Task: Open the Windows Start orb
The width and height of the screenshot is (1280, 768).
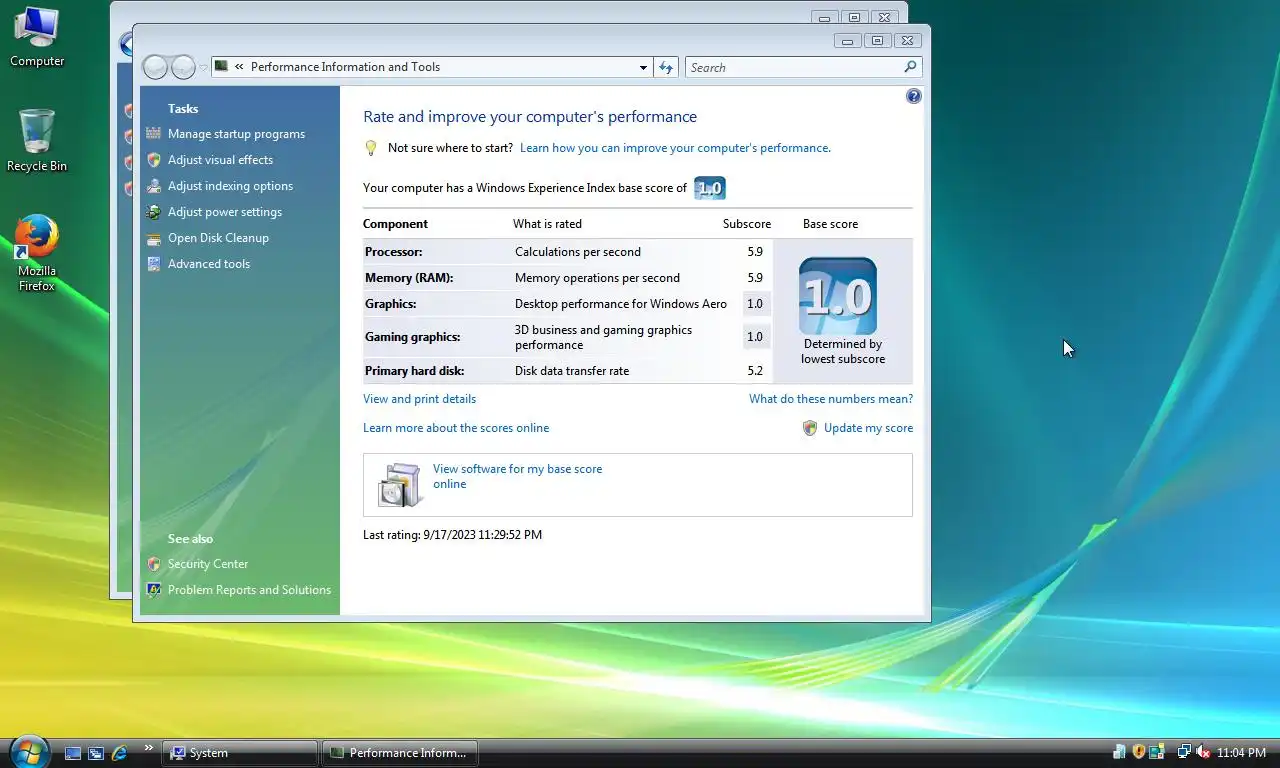Action: click(x=28, y=750)
